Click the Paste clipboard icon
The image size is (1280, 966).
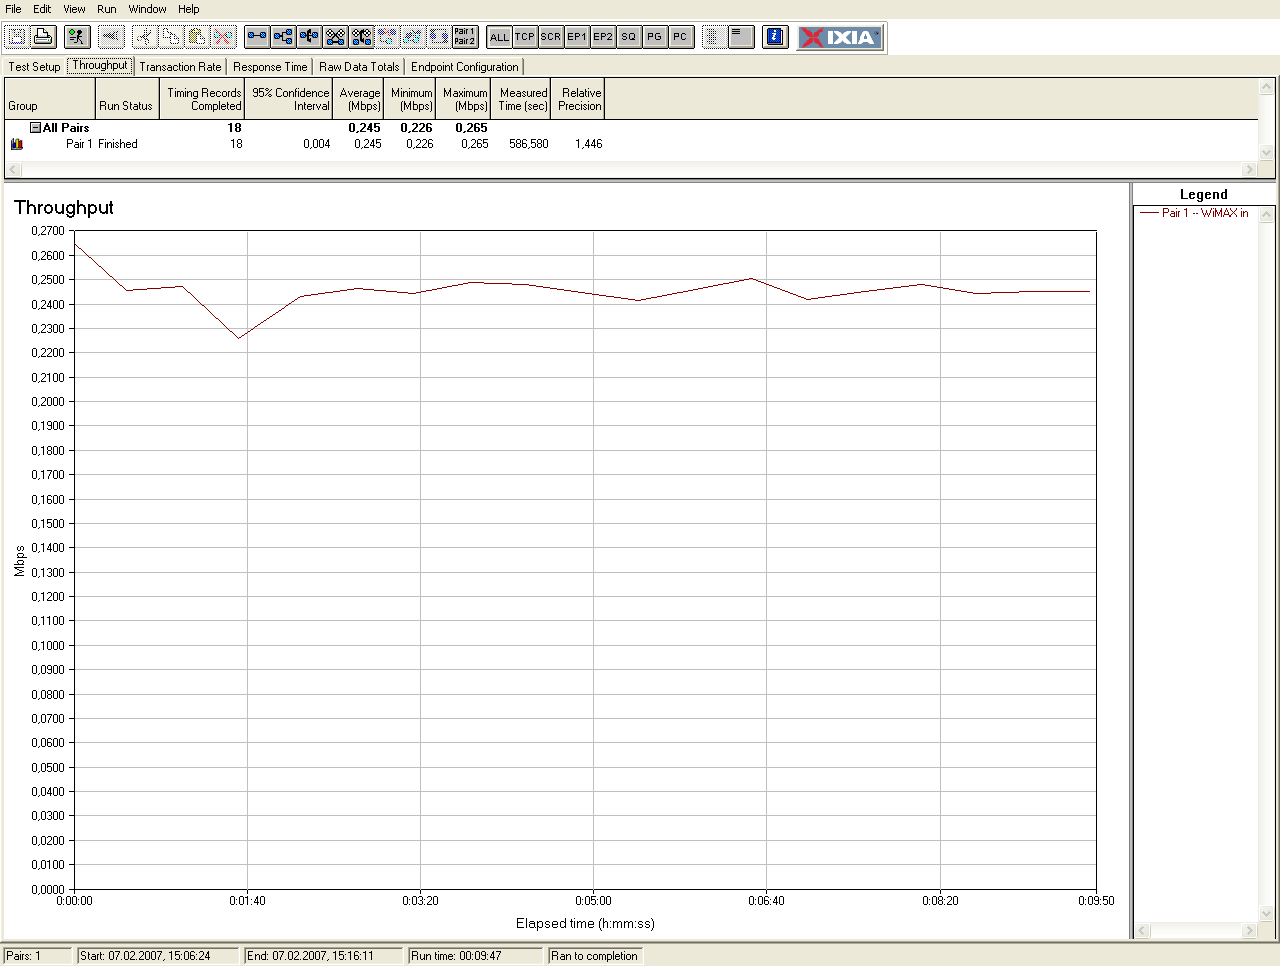point(197,37)
